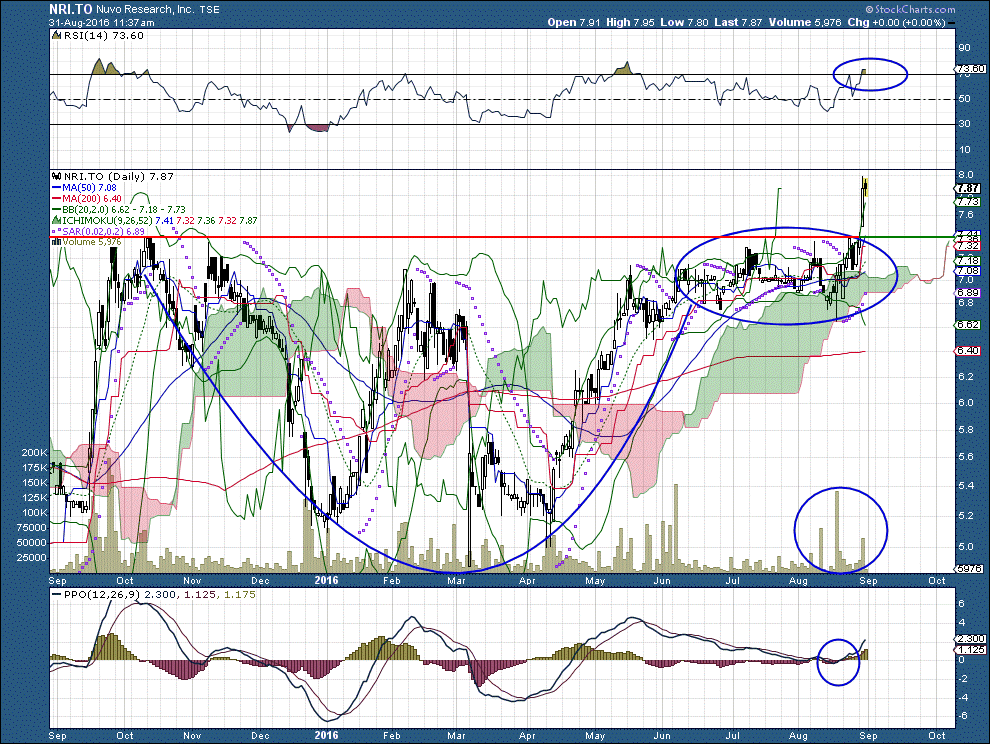The width and height of the screenshot is (990, 744).
Task: Click the 2.300 PPO value tag
Action: 971,639
